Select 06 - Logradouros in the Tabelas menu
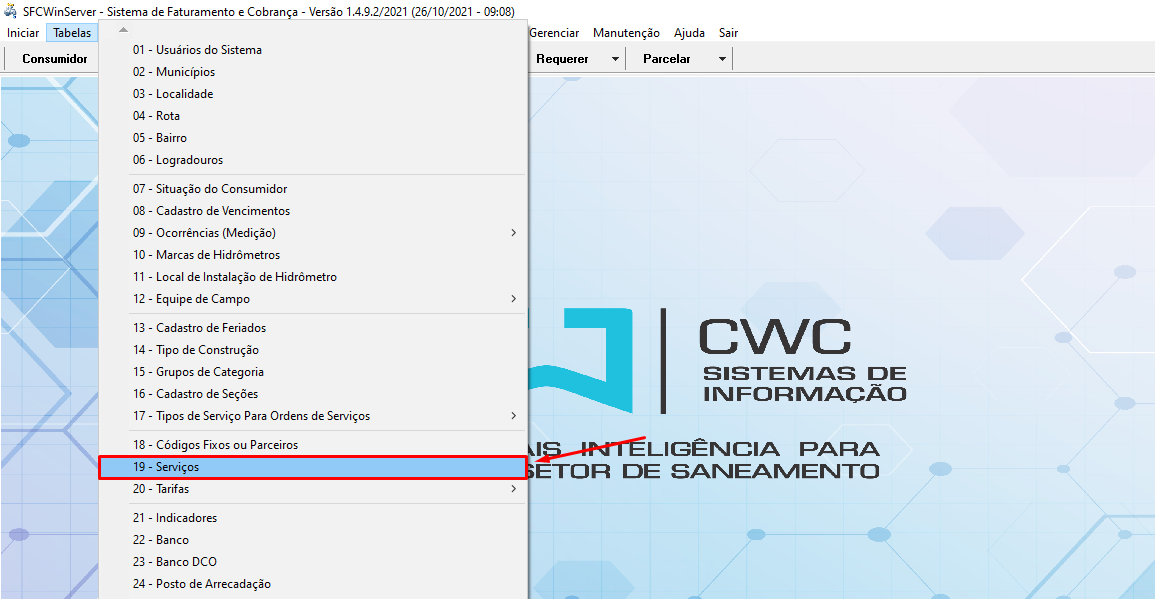 point(177,160)
